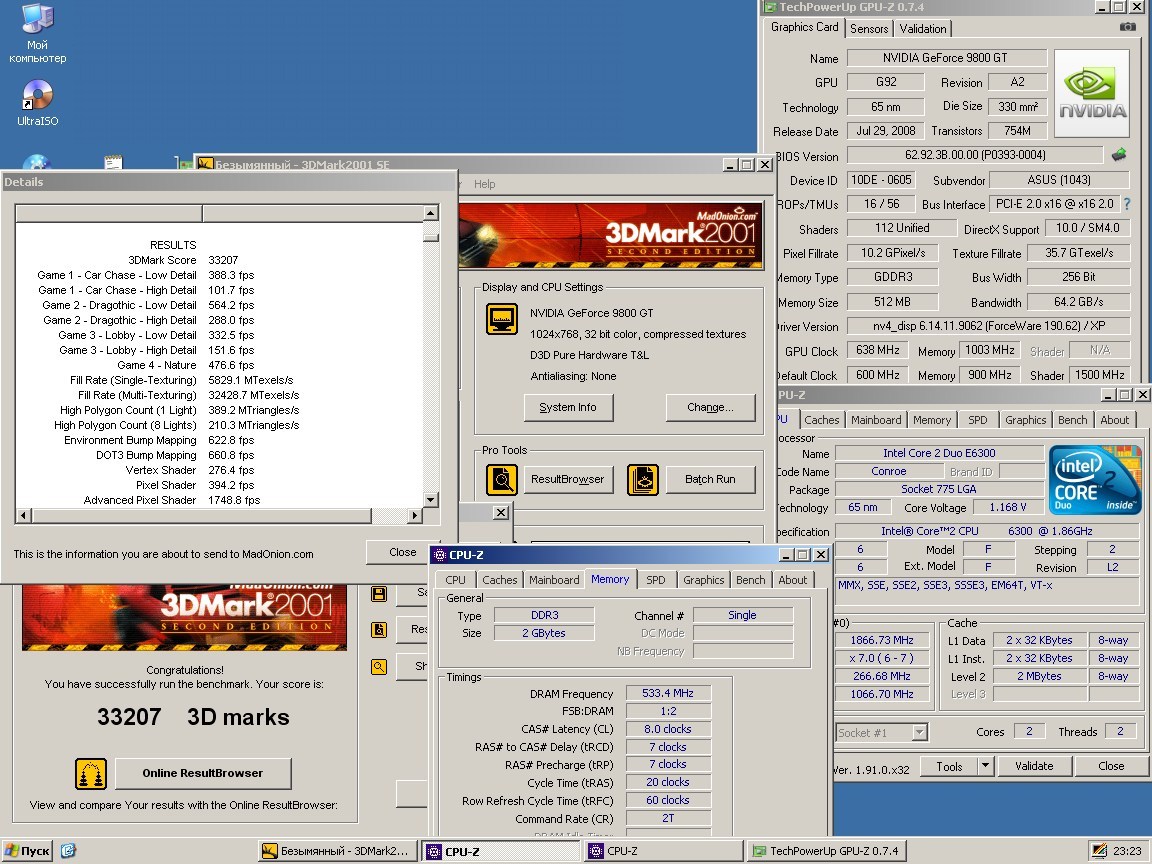Click the Details list scroll down arrow
1152x864 pixels.
(x=431, y=500)
